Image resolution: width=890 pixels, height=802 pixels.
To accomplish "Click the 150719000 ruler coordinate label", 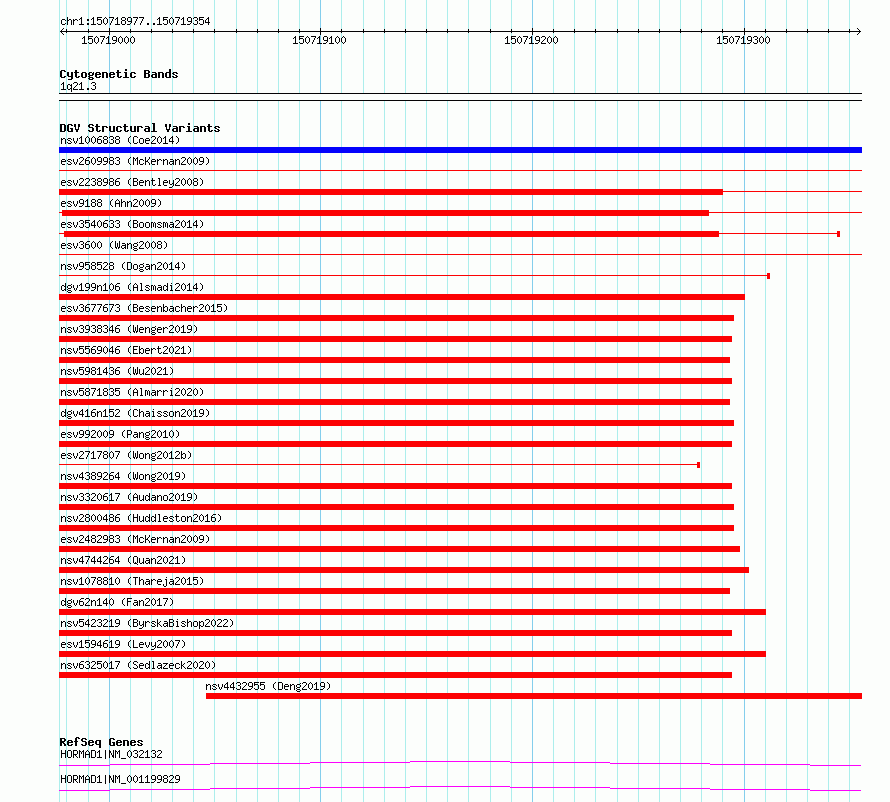I will [108, 40].
